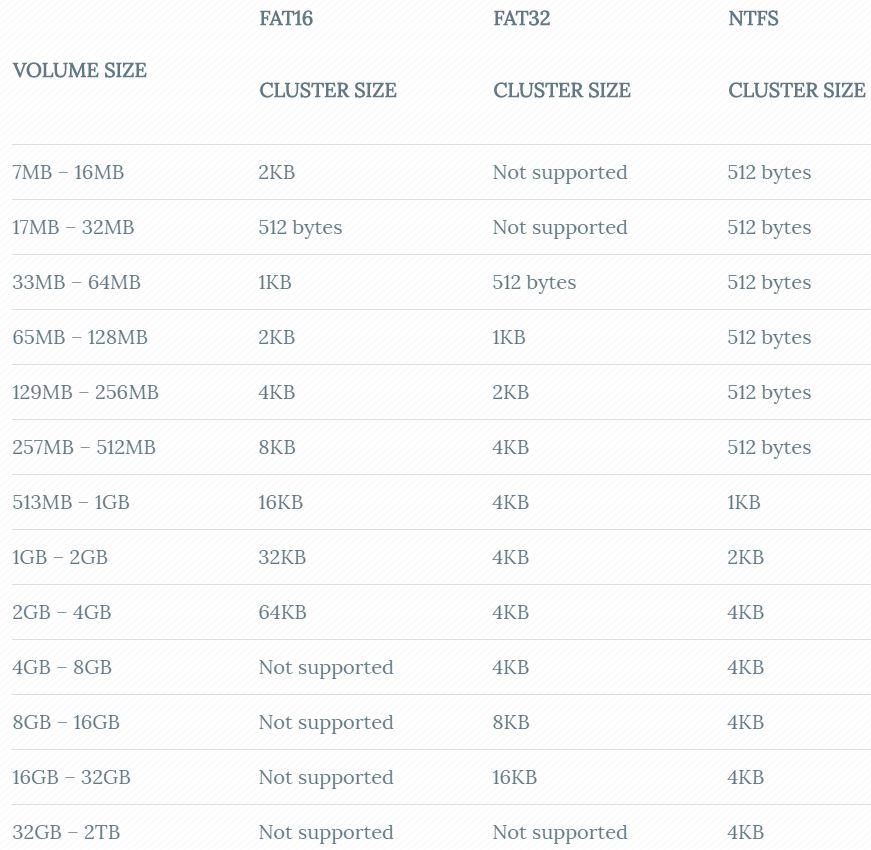Viewport: 871px width, 850px height.
Task: Click the FAT16 header text
Action: (x=286, y=18)
